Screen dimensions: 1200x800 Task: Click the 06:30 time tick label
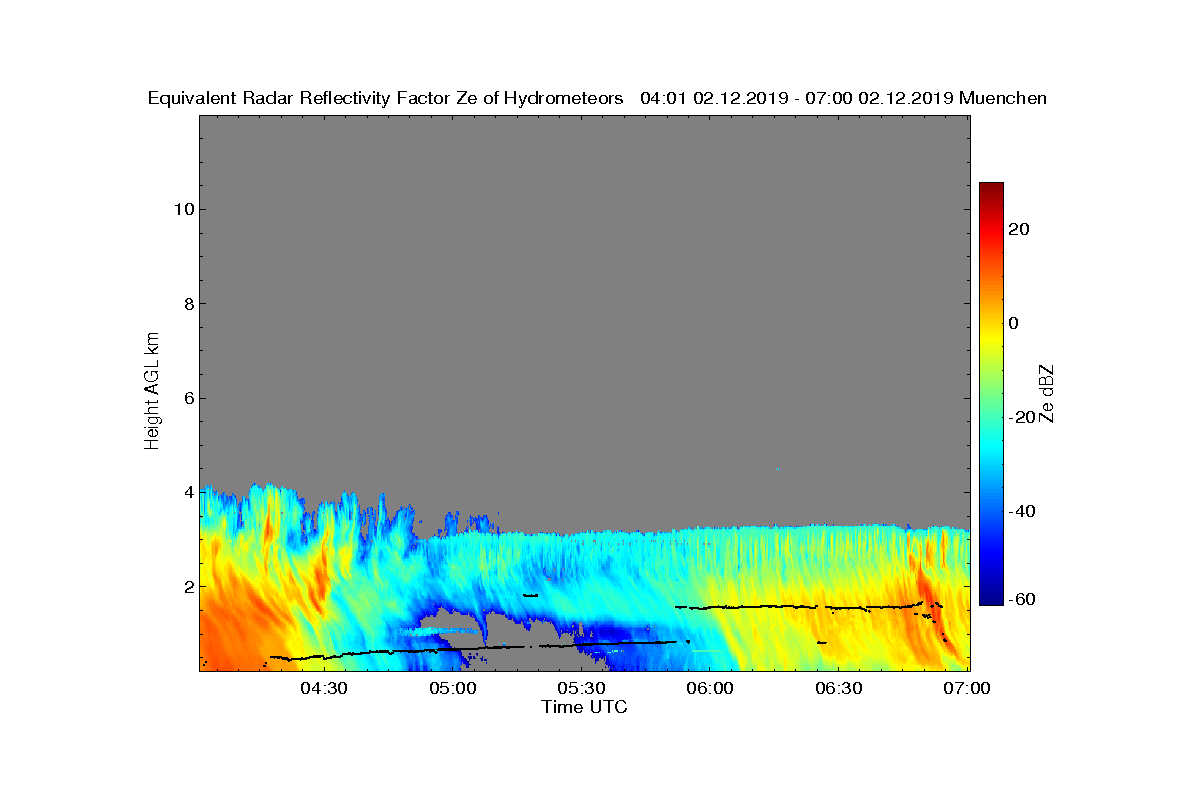coord(840,688)
